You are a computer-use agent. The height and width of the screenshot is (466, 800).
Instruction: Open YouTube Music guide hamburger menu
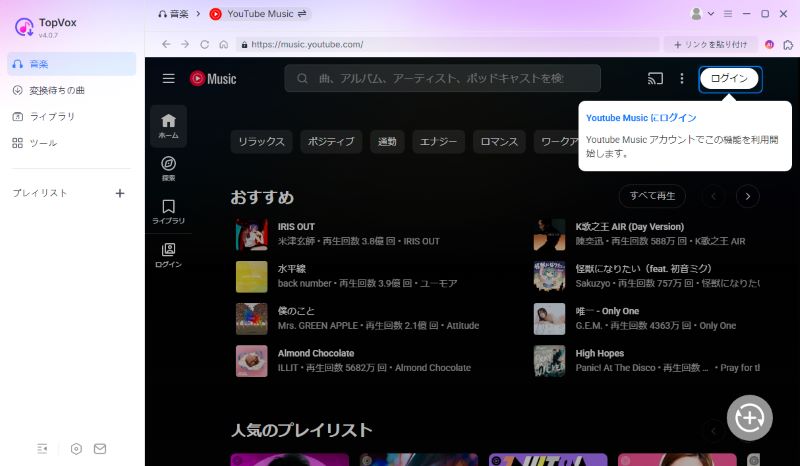coord(168,78)
